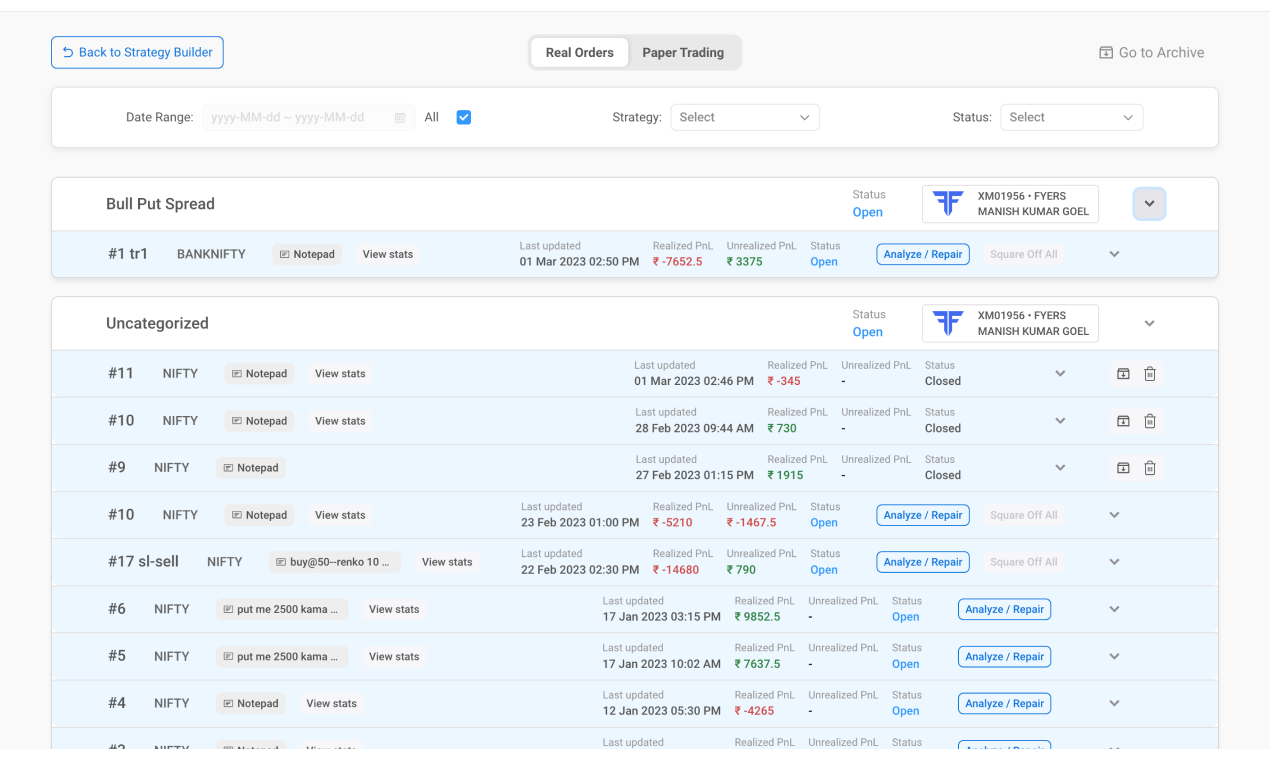Screen dimensions: 1270x760
Task: Delete the #9 NIFTY order
Action: [x=1150, y=468]
